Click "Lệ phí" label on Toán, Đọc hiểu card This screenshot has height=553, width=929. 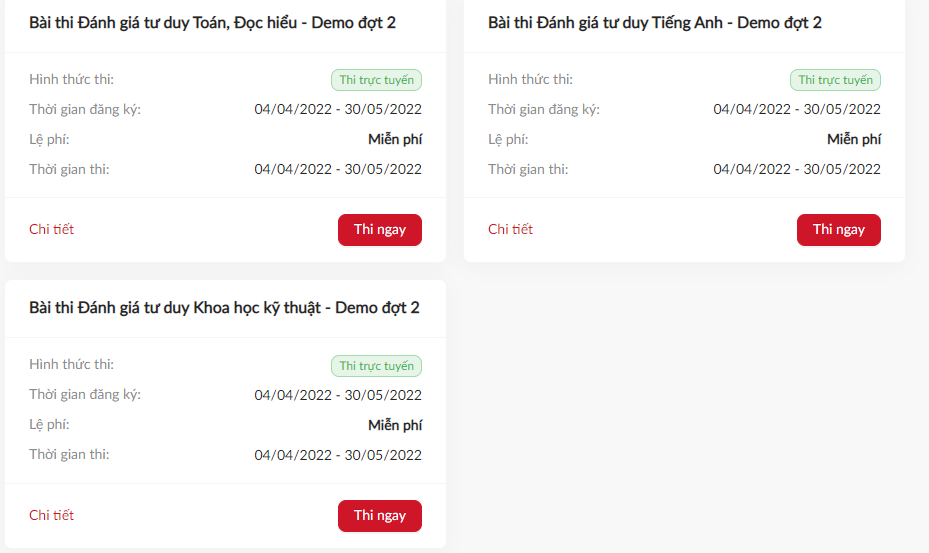(49, 139)
